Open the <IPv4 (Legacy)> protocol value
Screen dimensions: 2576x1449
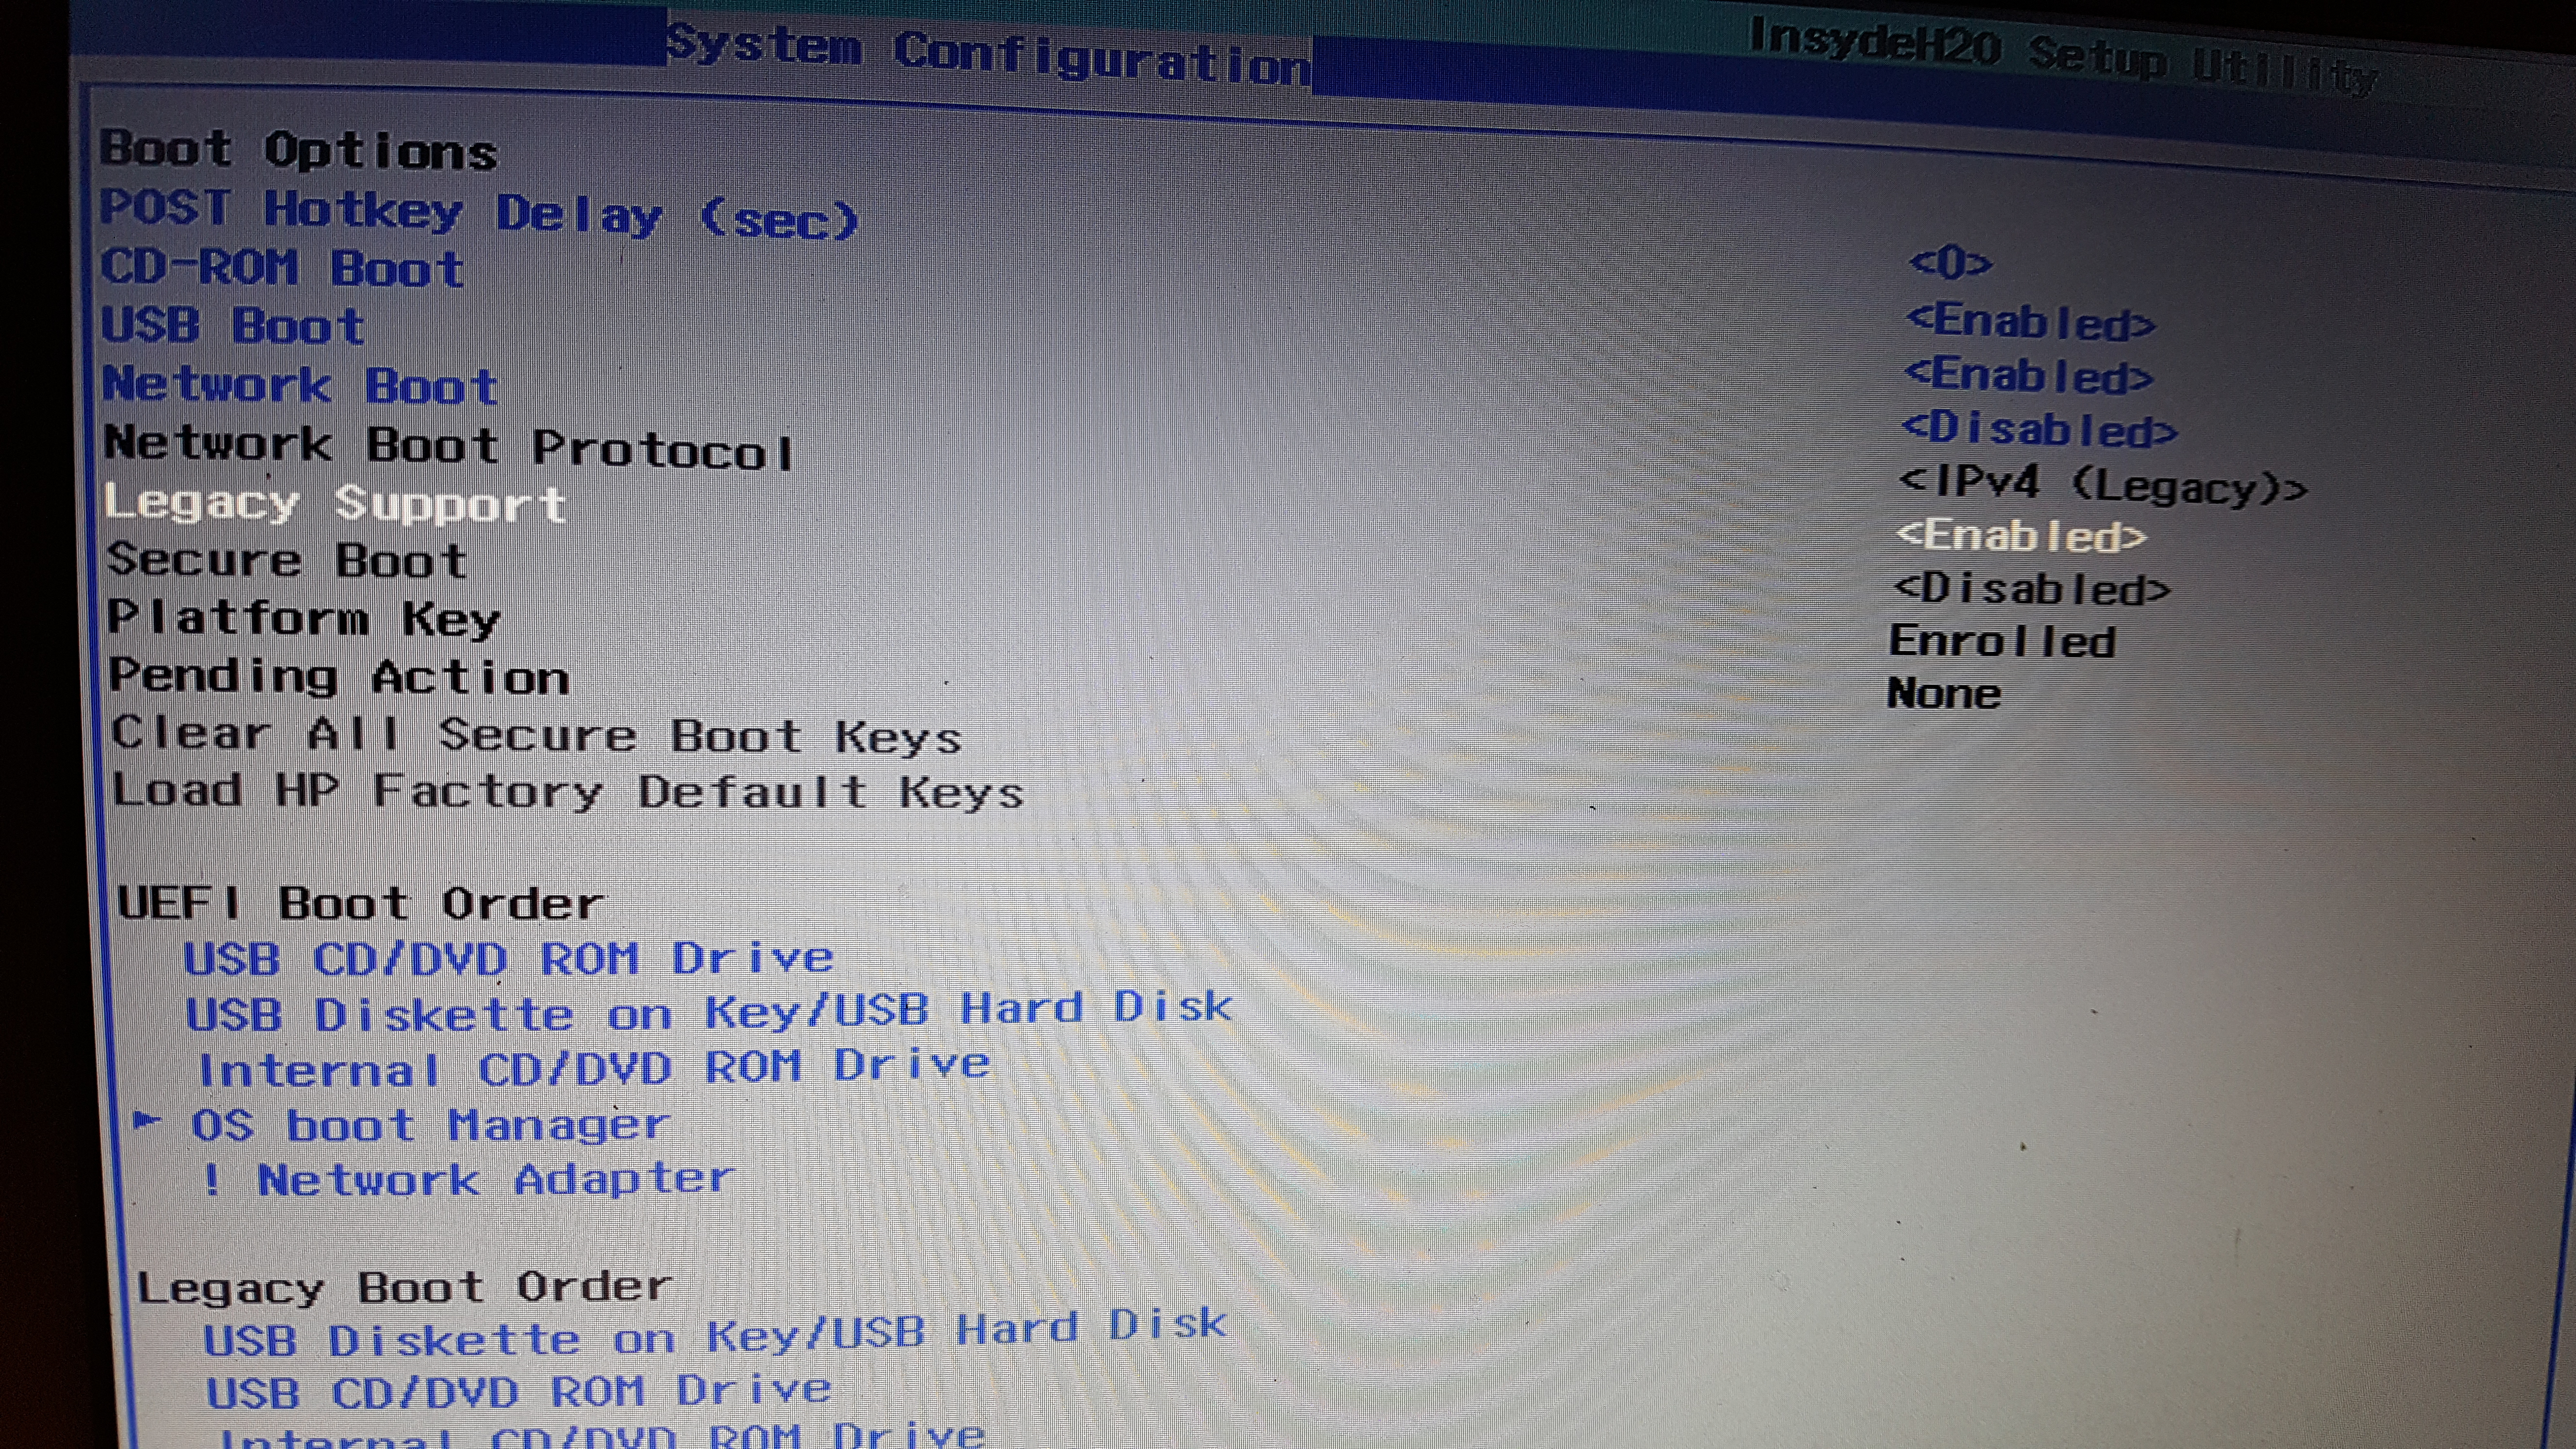click(x=2103, y=485)
